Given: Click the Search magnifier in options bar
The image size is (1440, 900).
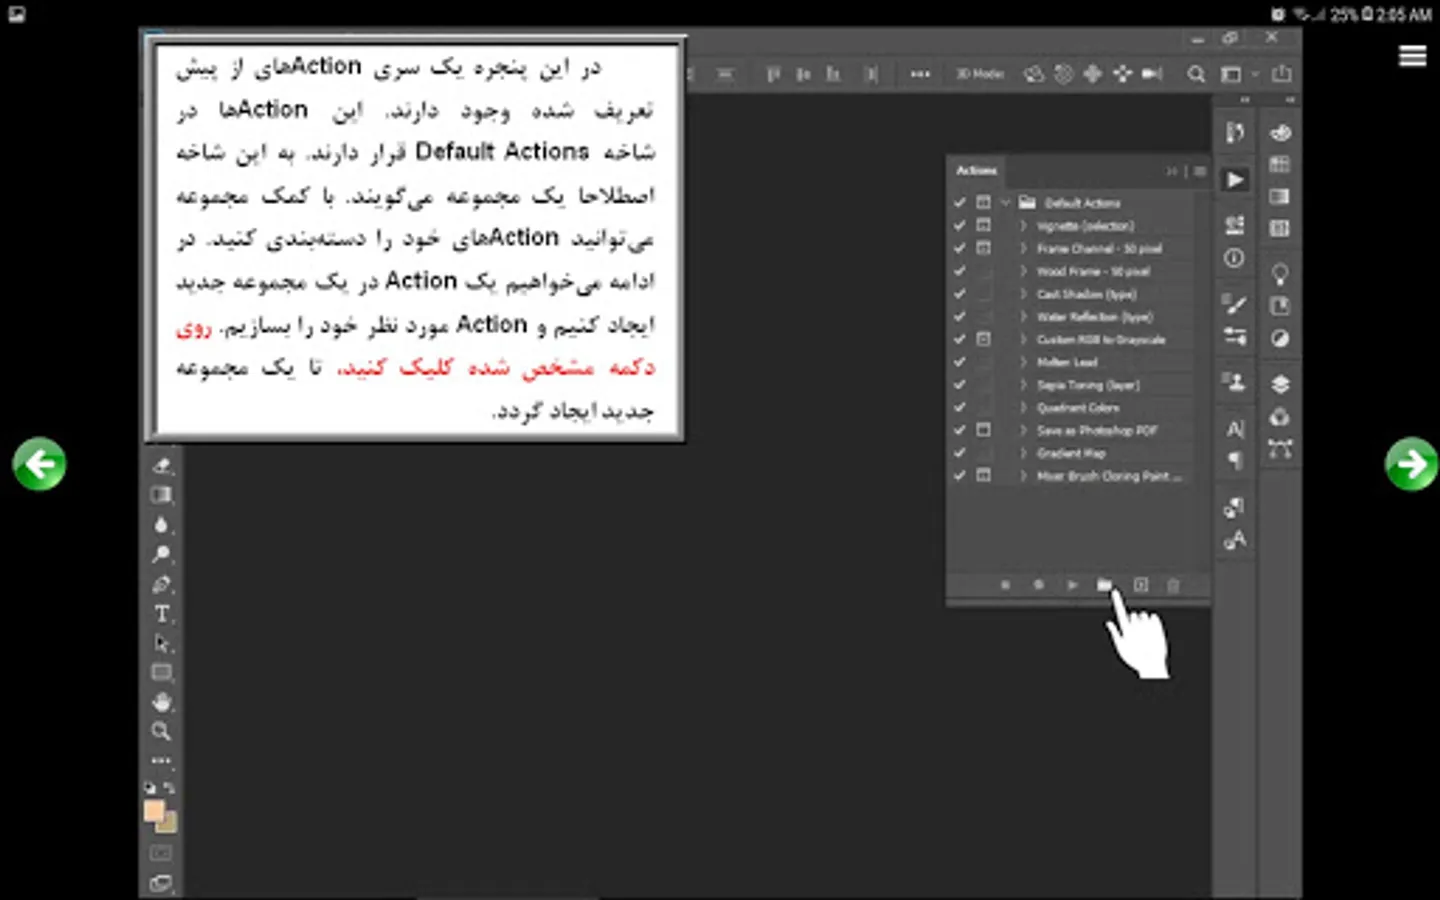Looking at the screenshot, I should [1196, 74].
